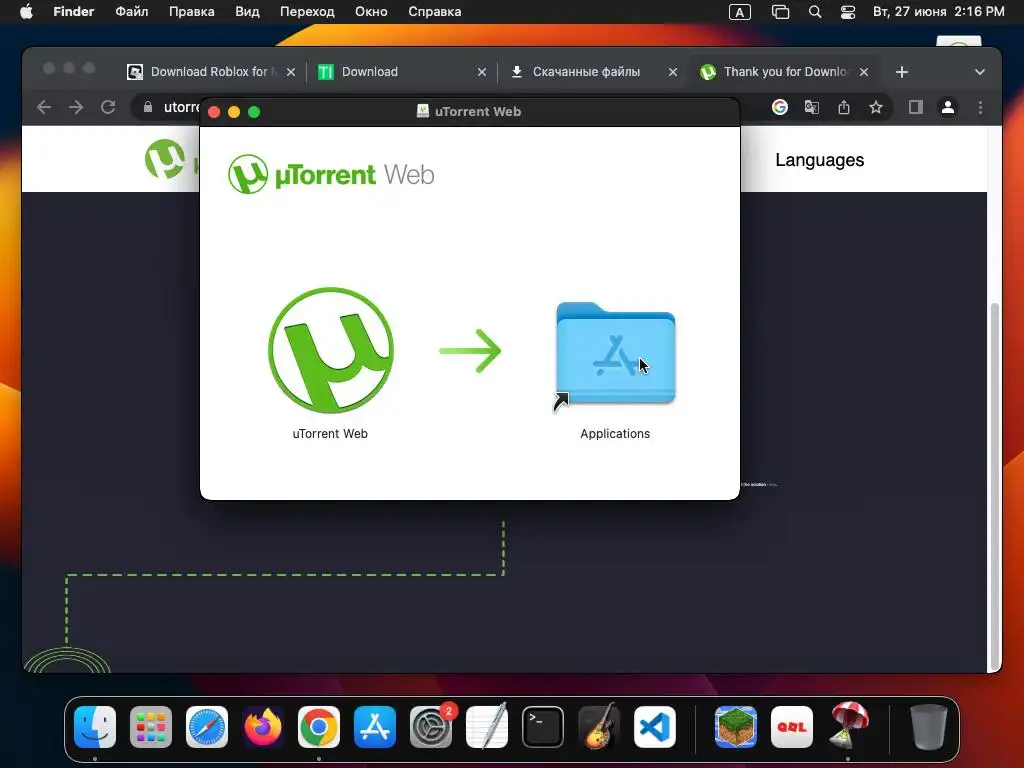The image size is (1024, 768).
Task: Expand Chrome tab search chevron
Action: click(980, 72)
